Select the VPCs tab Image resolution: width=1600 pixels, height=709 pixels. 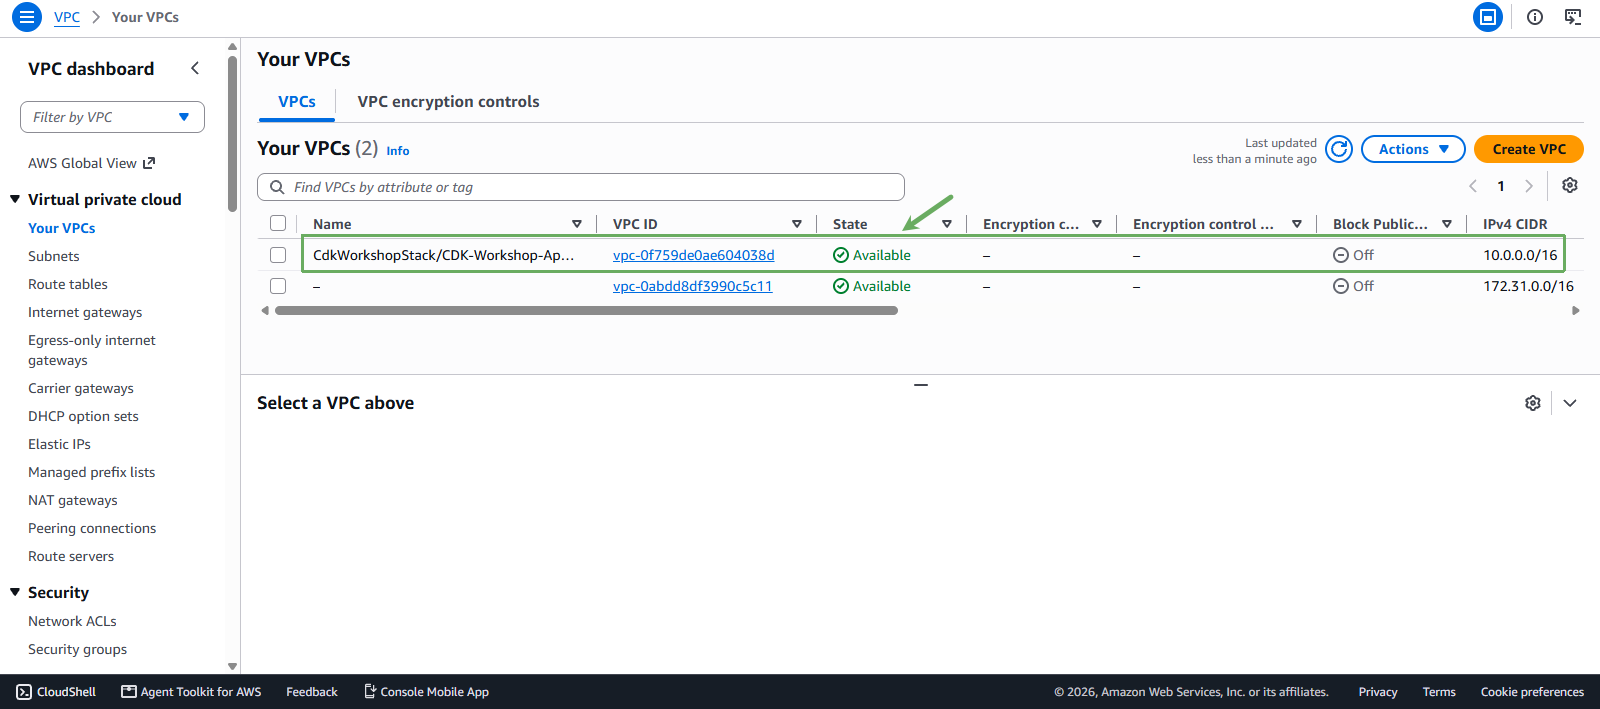pyautogui.click(x=297, y=102)
